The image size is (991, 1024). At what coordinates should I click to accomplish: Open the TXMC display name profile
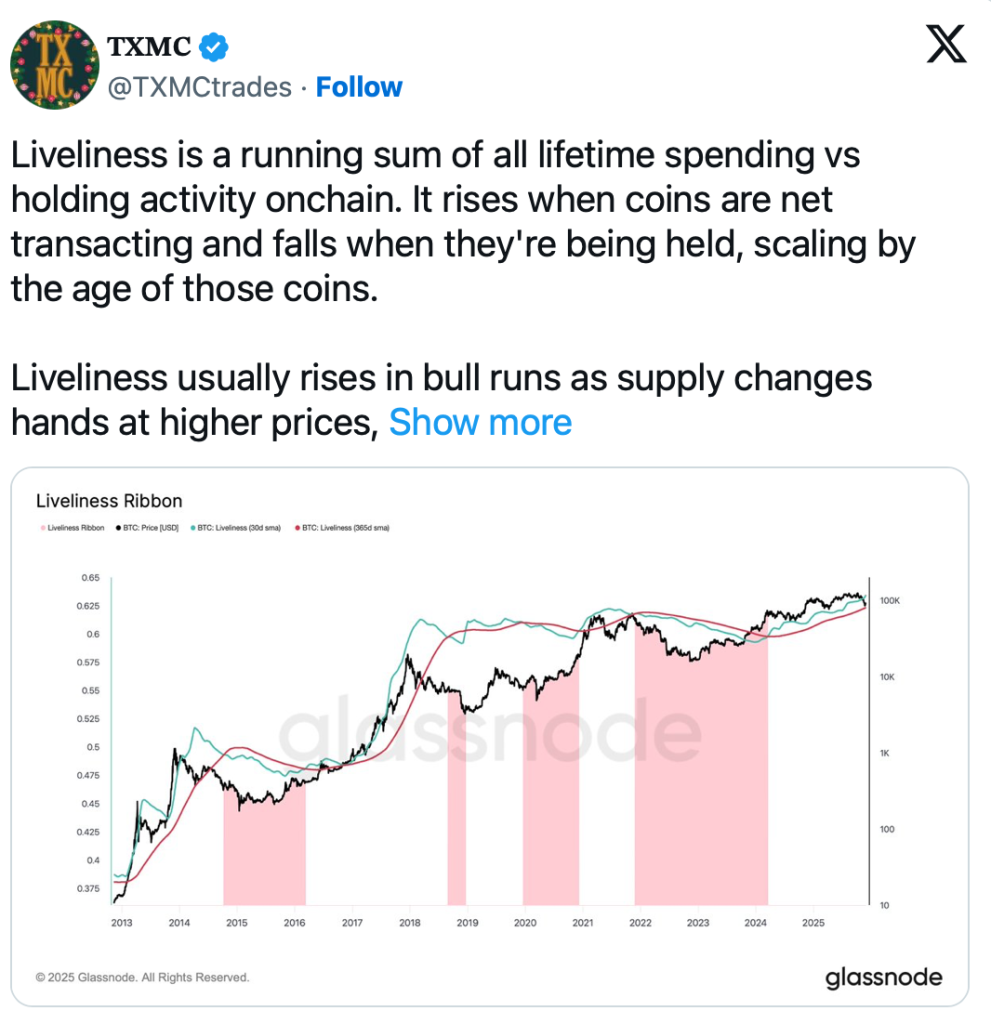coord(148,45)
